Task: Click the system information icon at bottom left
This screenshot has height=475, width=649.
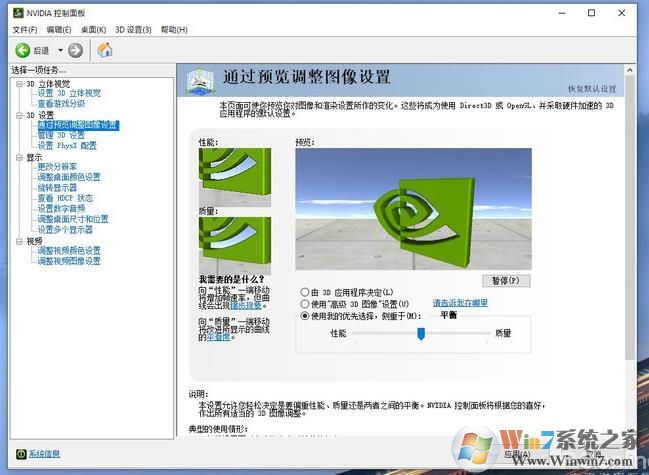Action: pyautogui.click(x=21, y=454)
